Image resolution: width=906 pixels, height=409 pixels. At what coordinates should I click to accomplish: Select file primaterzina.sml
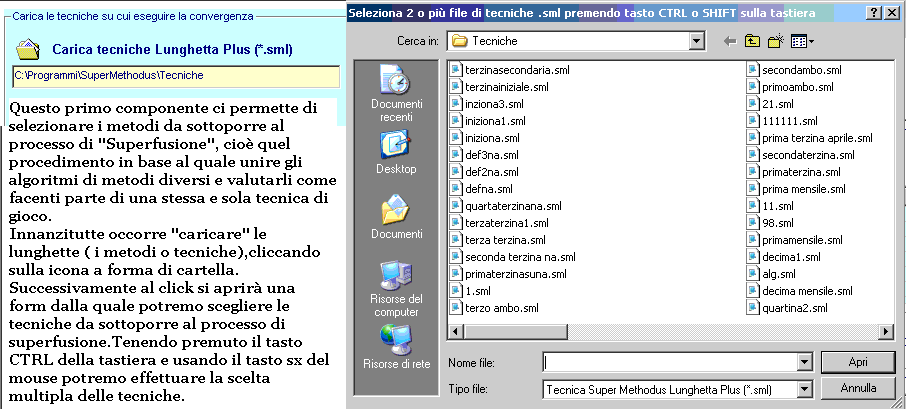tap(793, 172)
